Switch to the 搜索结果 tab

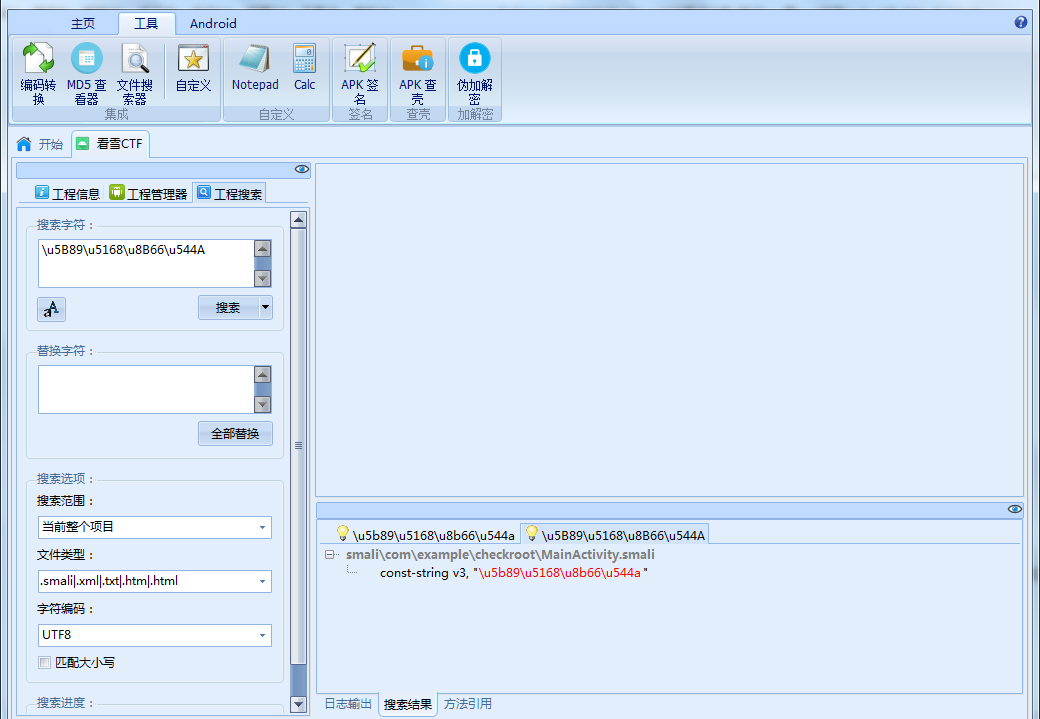tap(408, 704)
